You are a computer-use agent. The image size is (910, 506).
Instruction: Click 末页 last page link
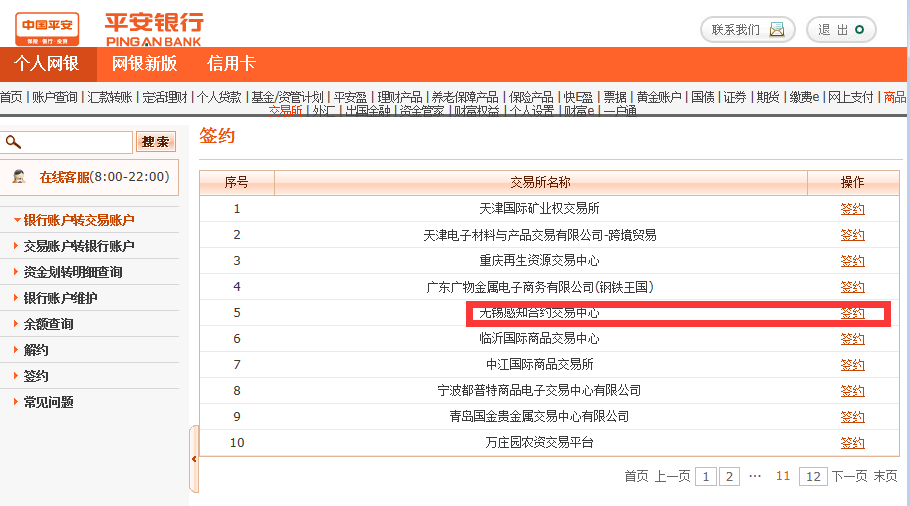coord(886,476)
